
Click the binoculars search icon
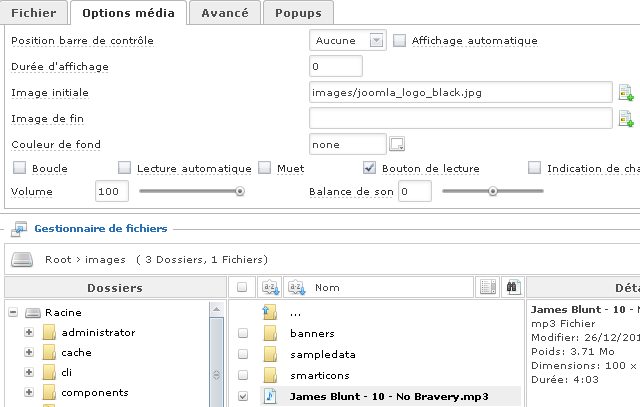pyautogui.click(x=512, y=287)
